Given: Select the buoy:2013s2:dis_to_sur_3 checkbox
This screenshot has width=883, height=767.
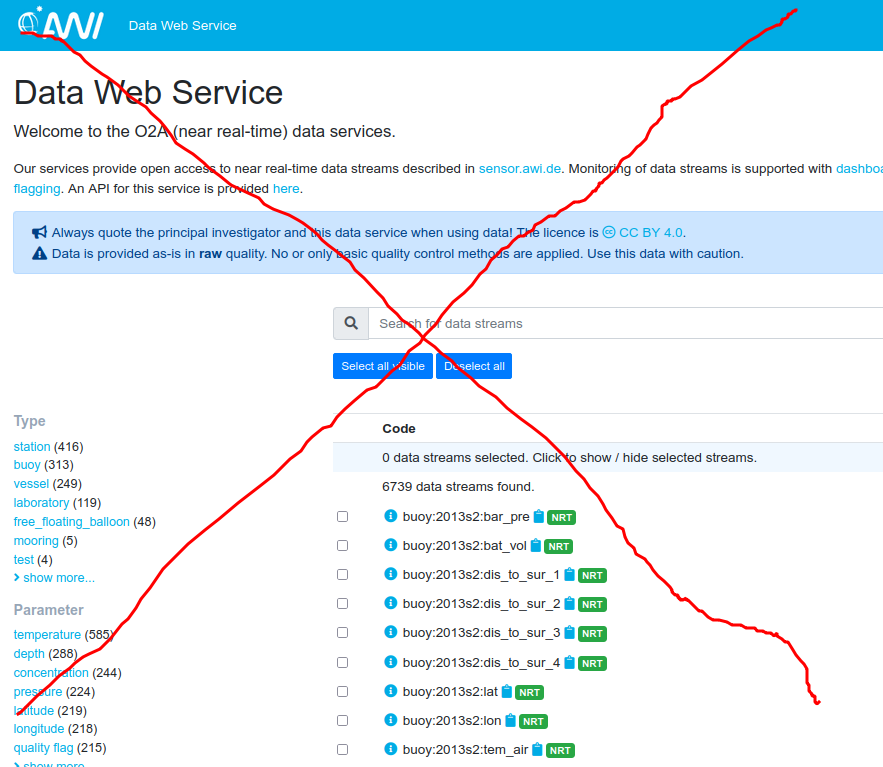Looking at the screenshot, I should pos(342,632).
